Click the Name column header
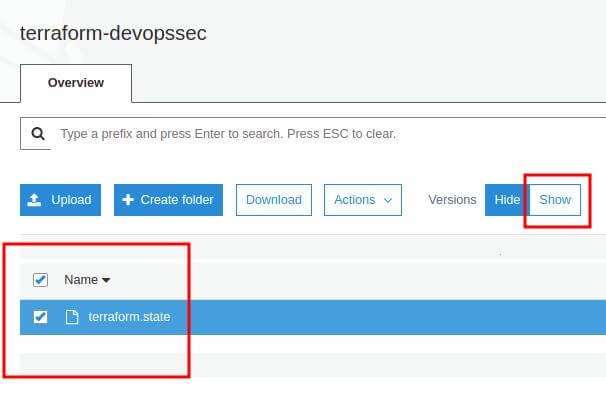 (x=80, y=280)
